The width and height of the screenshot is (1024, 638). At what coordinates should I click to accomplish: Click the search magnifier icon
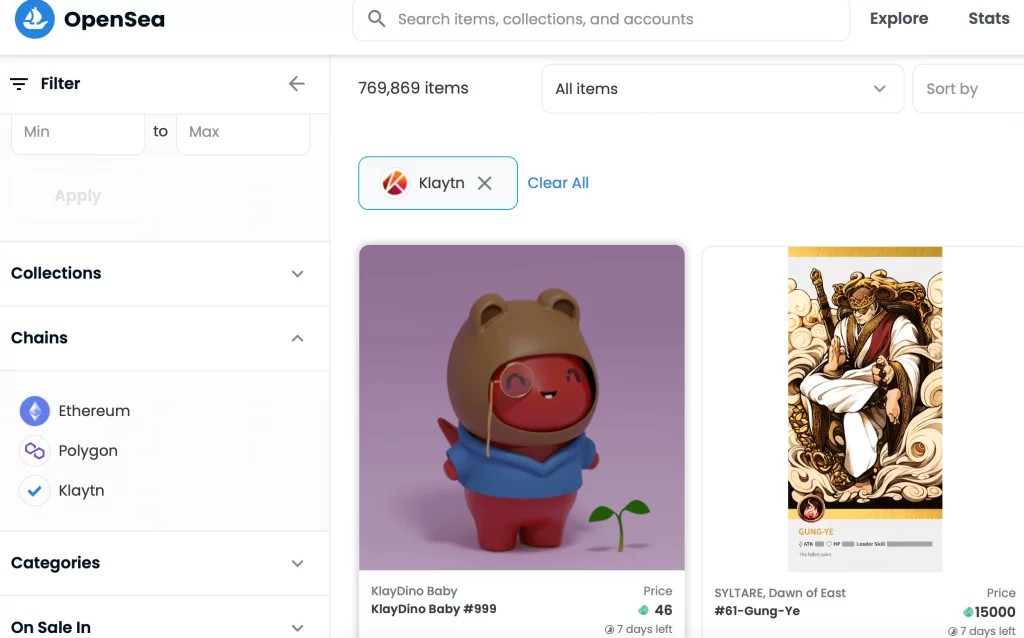point(376,18)
